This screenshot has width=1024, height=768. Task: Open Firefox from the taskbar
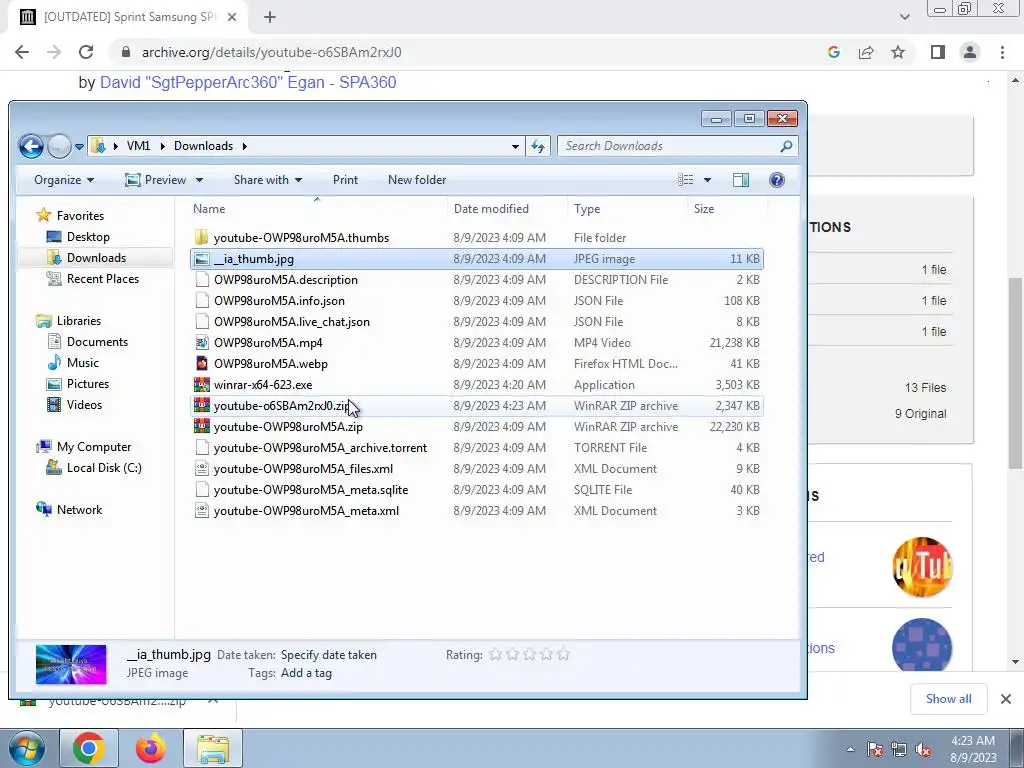click(151, 748)
